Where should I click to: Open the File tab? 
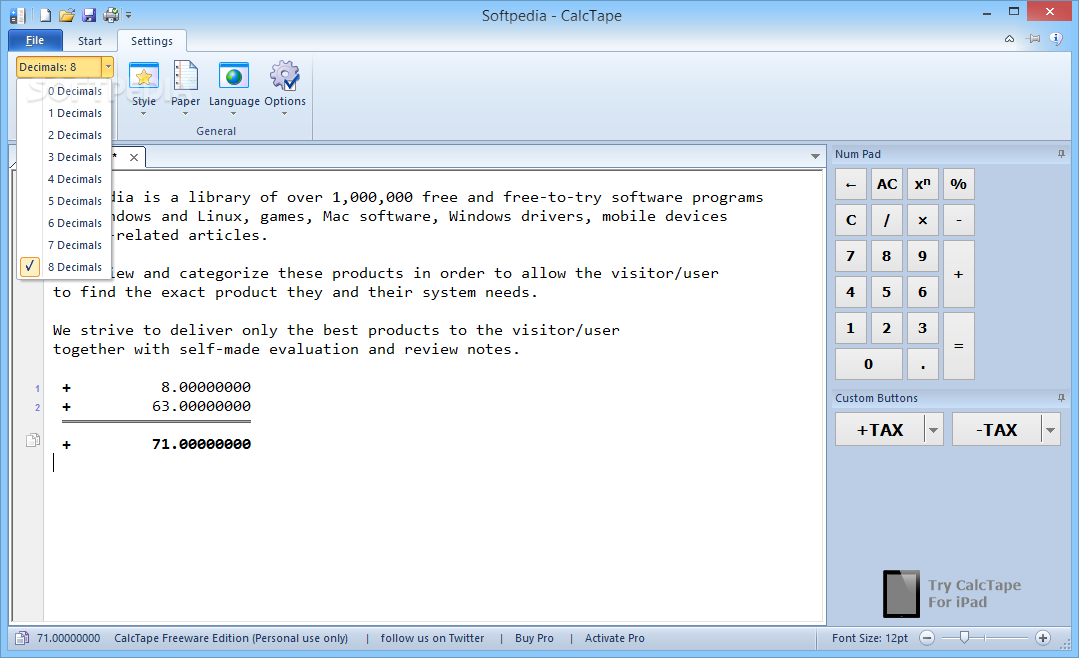pyautogui.click(x=35, y=41)
